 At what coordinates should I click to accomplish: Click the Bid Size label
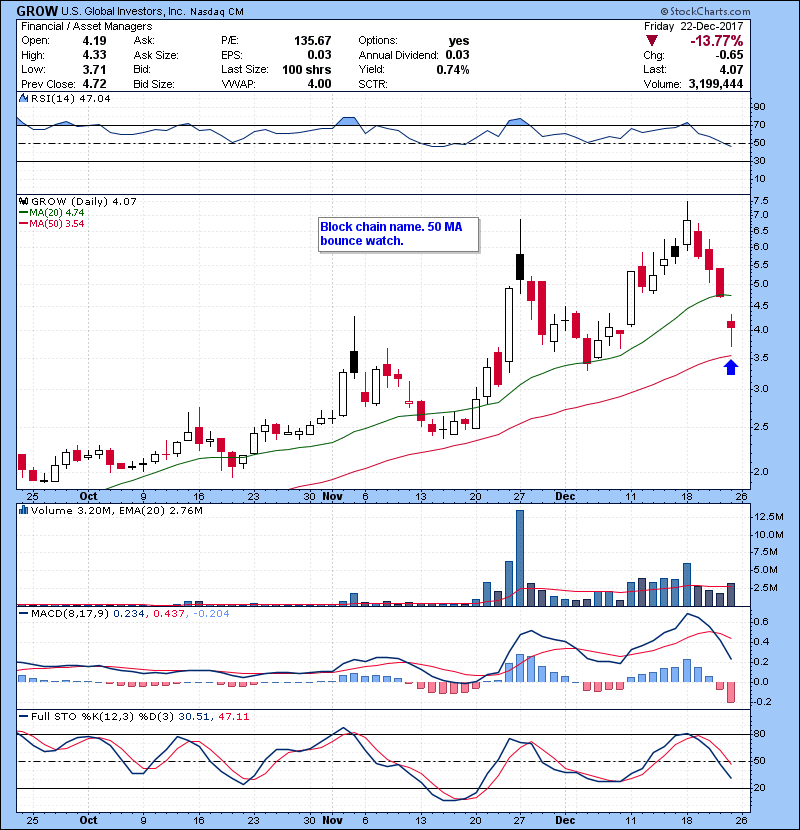[x=154, y=84]
